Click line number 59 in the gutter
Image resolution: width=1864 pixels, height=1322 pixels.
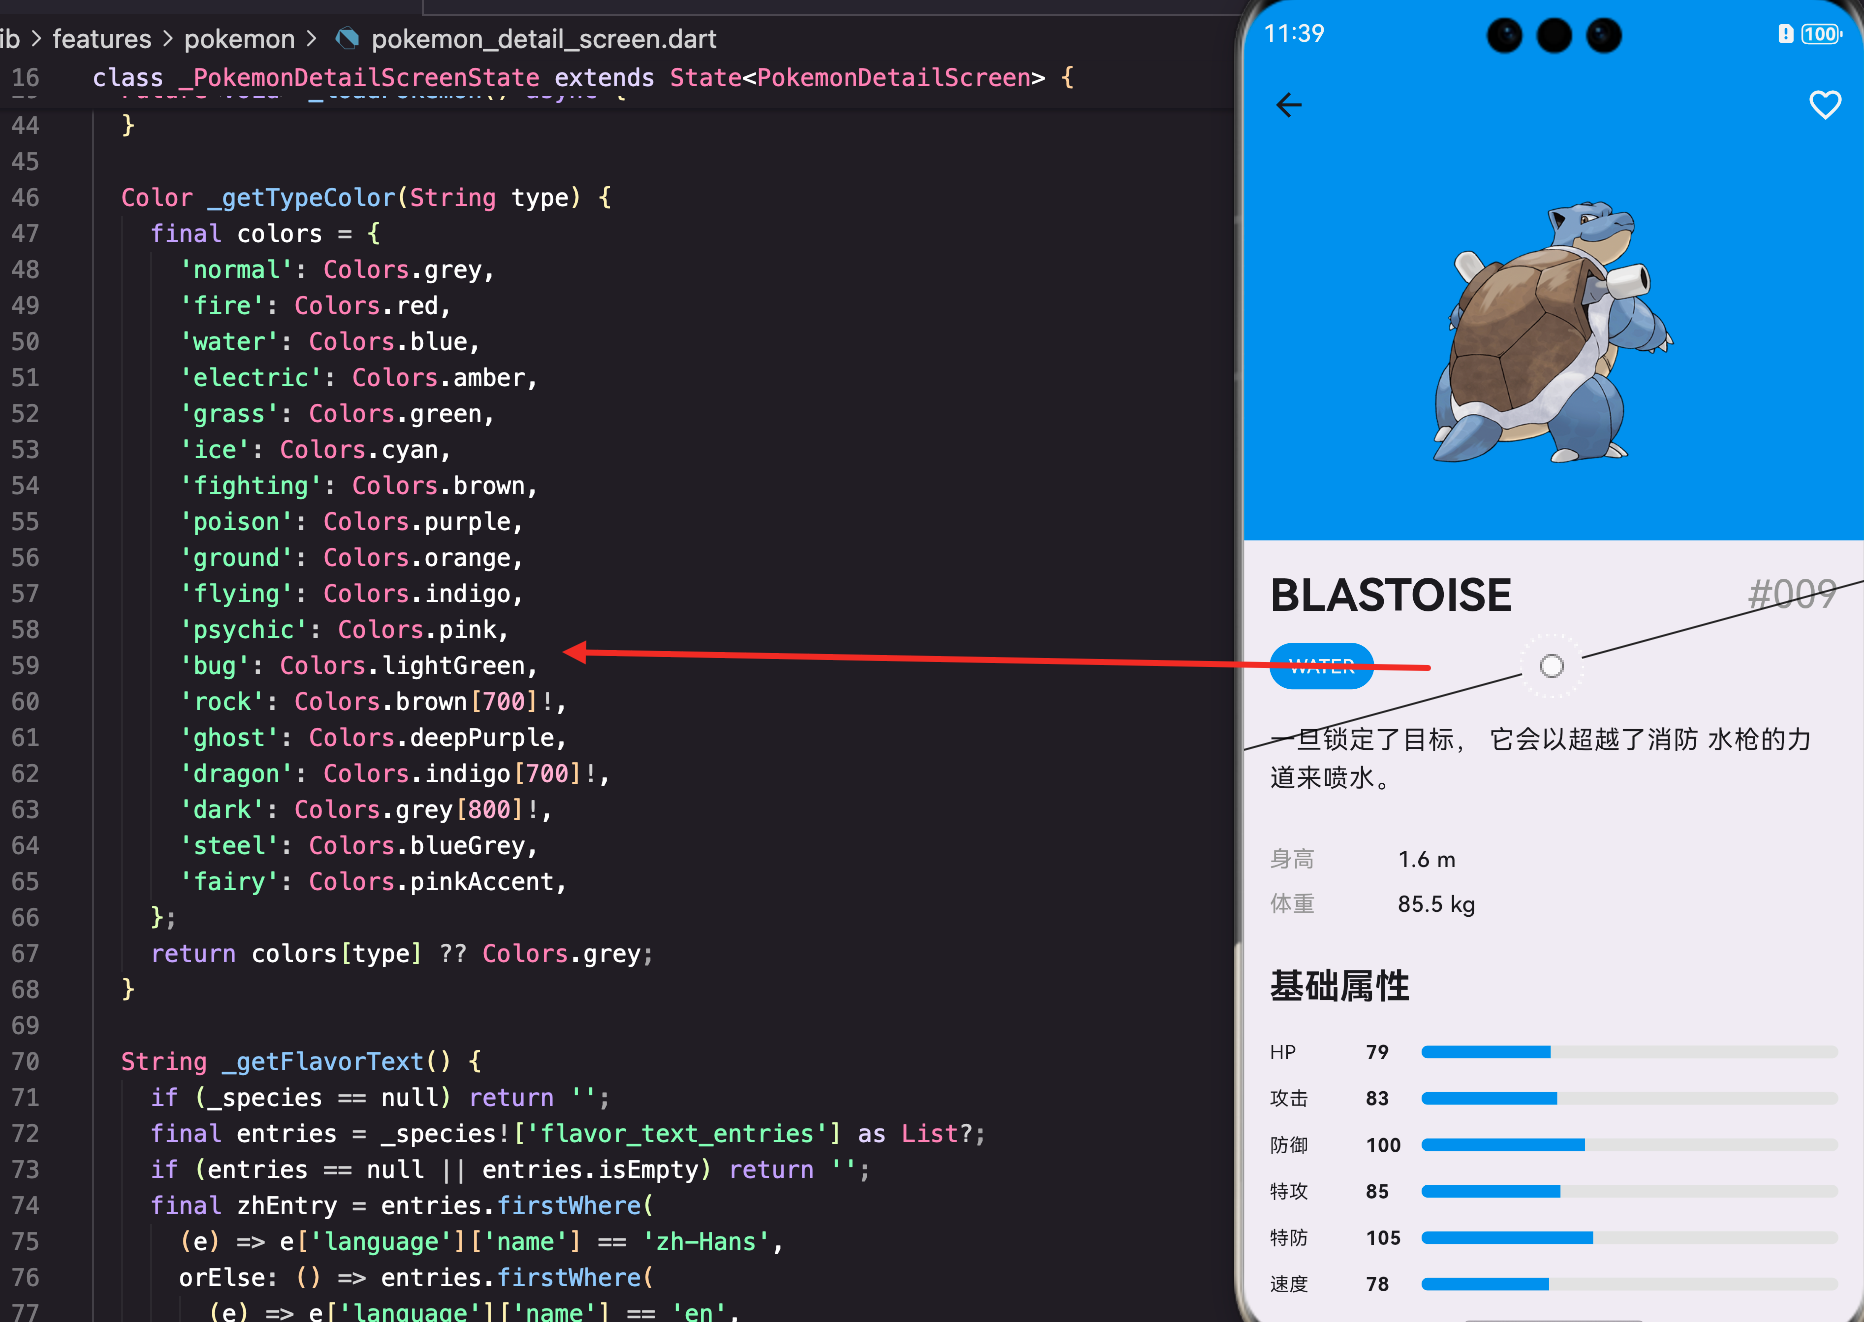coord(26,665)
